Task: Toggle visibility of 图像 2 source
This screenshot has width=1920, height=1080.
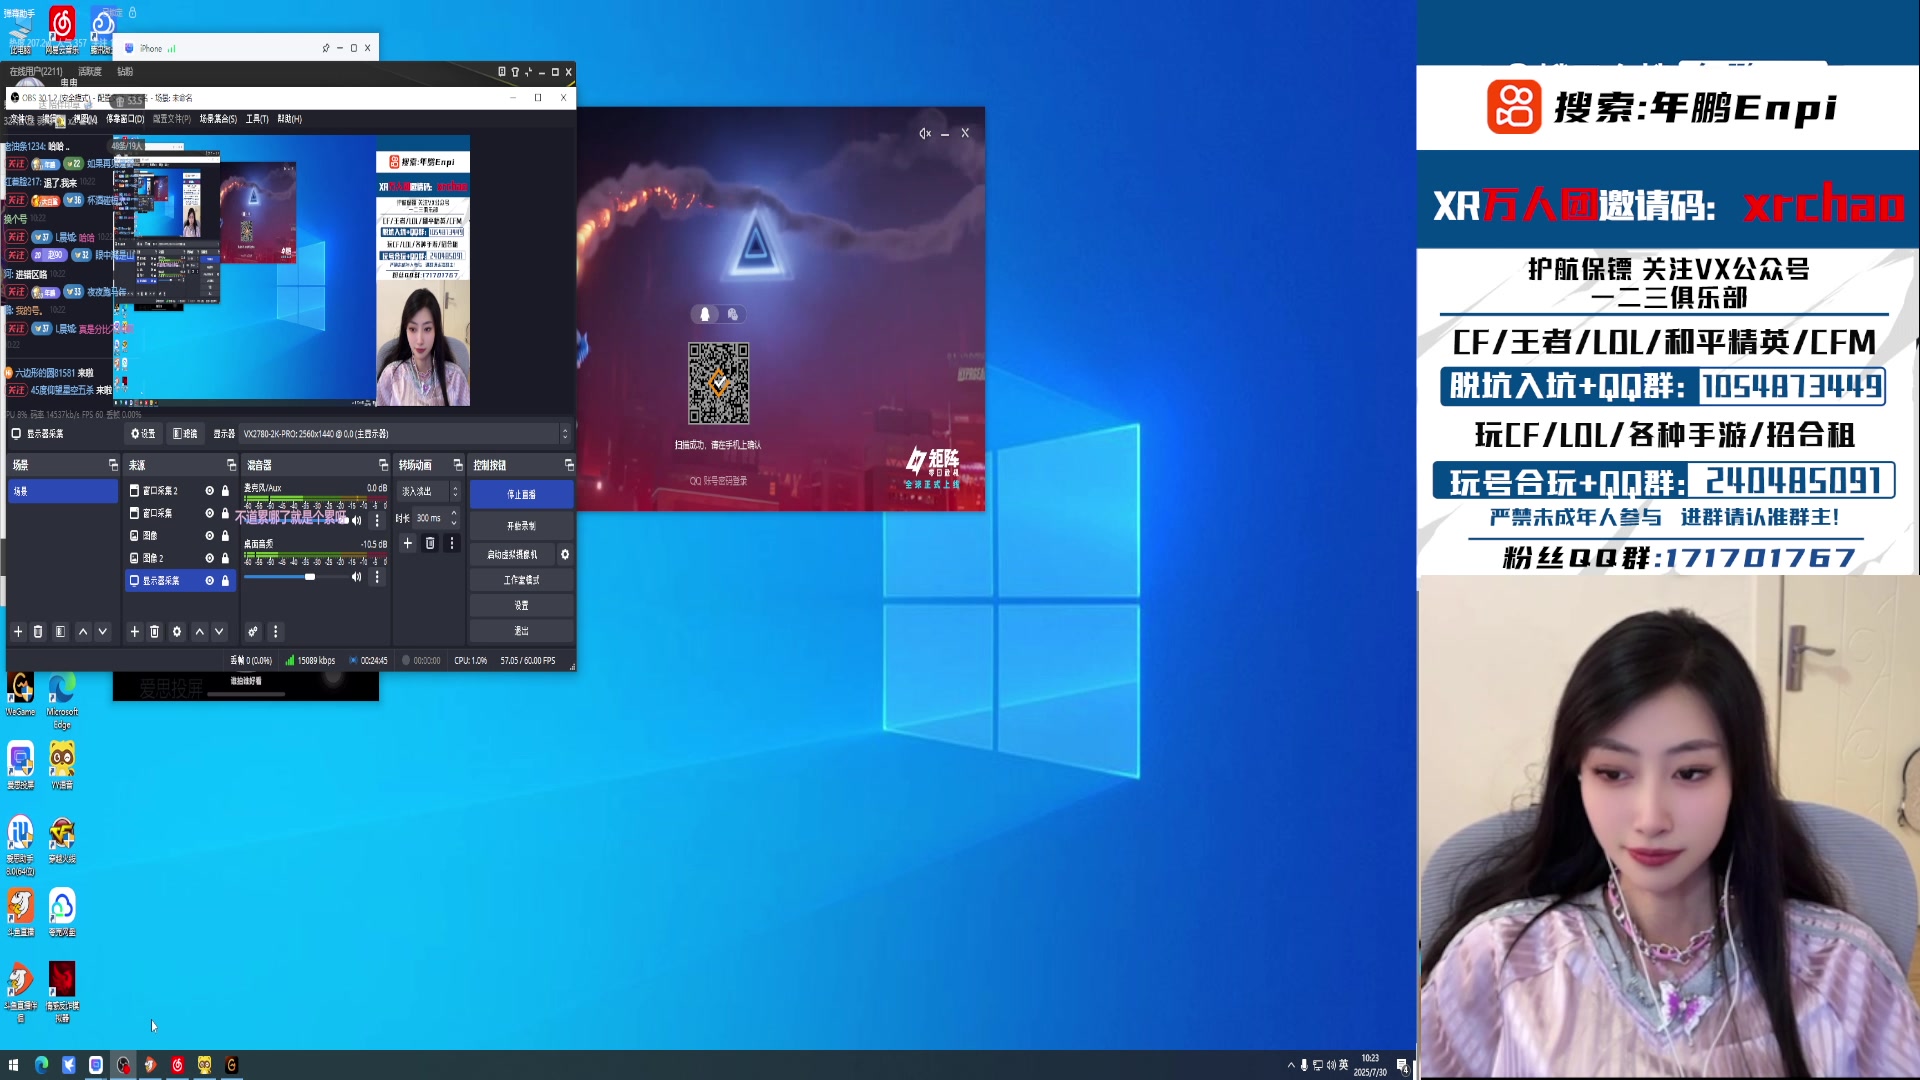Action: [210, 558]
